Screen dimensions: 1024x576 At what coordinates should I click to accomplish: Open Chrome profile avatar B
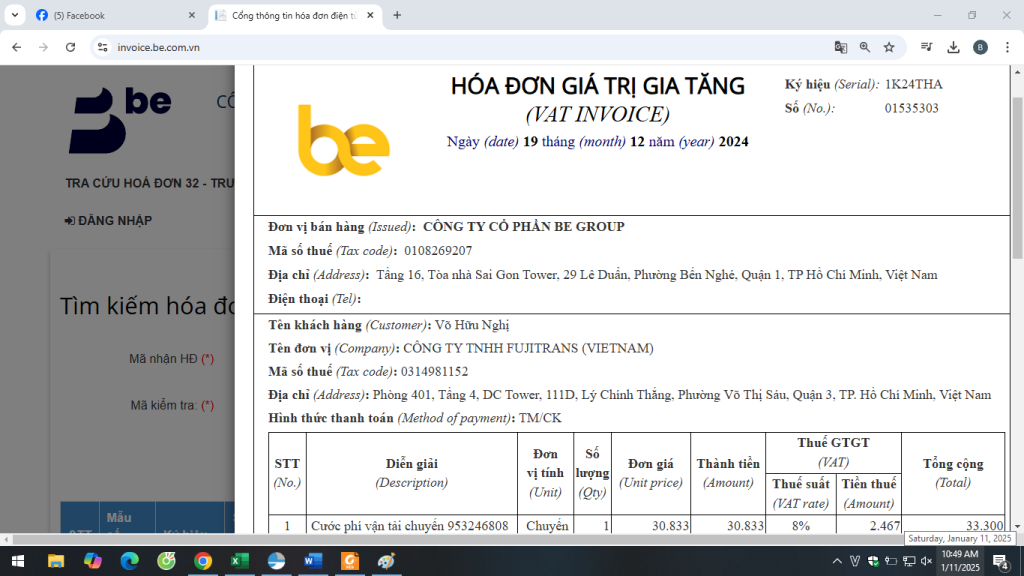[980, 47]
